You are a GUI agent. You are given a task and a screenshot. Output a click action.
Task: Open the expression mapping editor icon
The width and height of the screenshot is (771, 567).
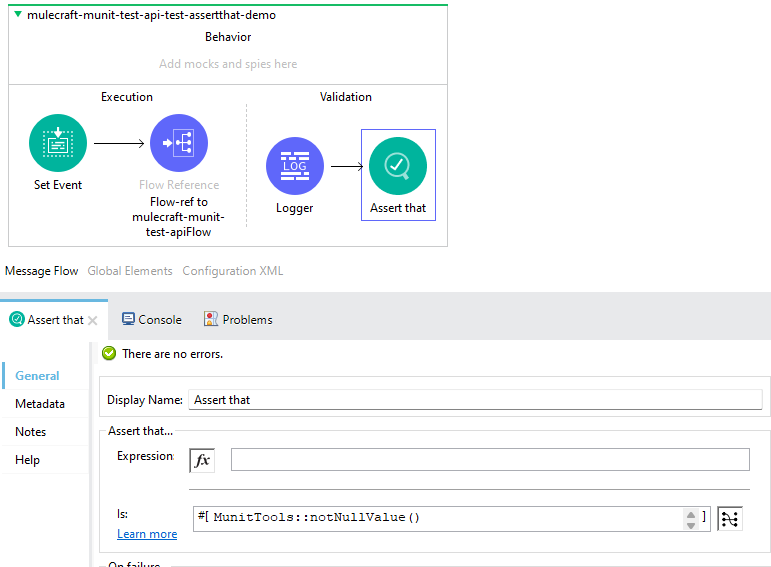coord(730,518)
